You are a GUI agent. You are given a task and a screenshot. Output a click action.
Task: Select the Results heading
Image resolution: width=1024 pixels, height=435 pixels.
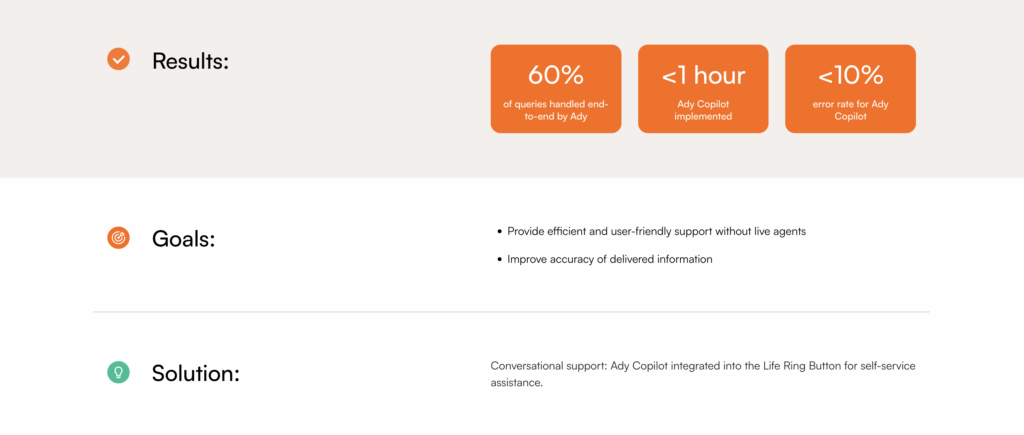tap(190, 61)
